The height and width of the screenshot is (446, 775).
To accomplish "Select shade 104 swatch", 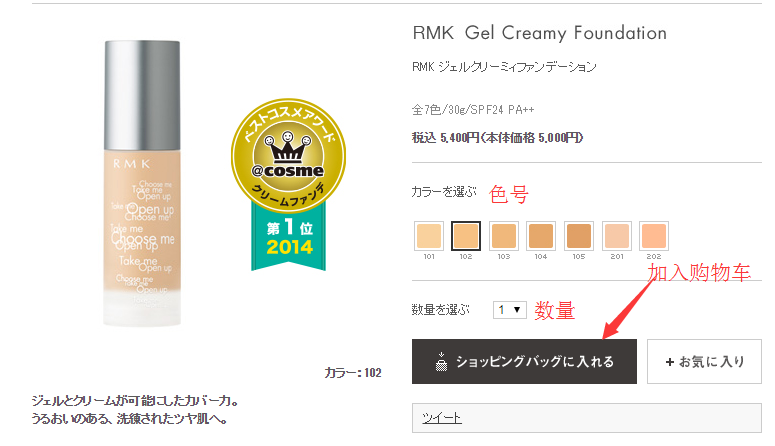I will click(541, 236).
